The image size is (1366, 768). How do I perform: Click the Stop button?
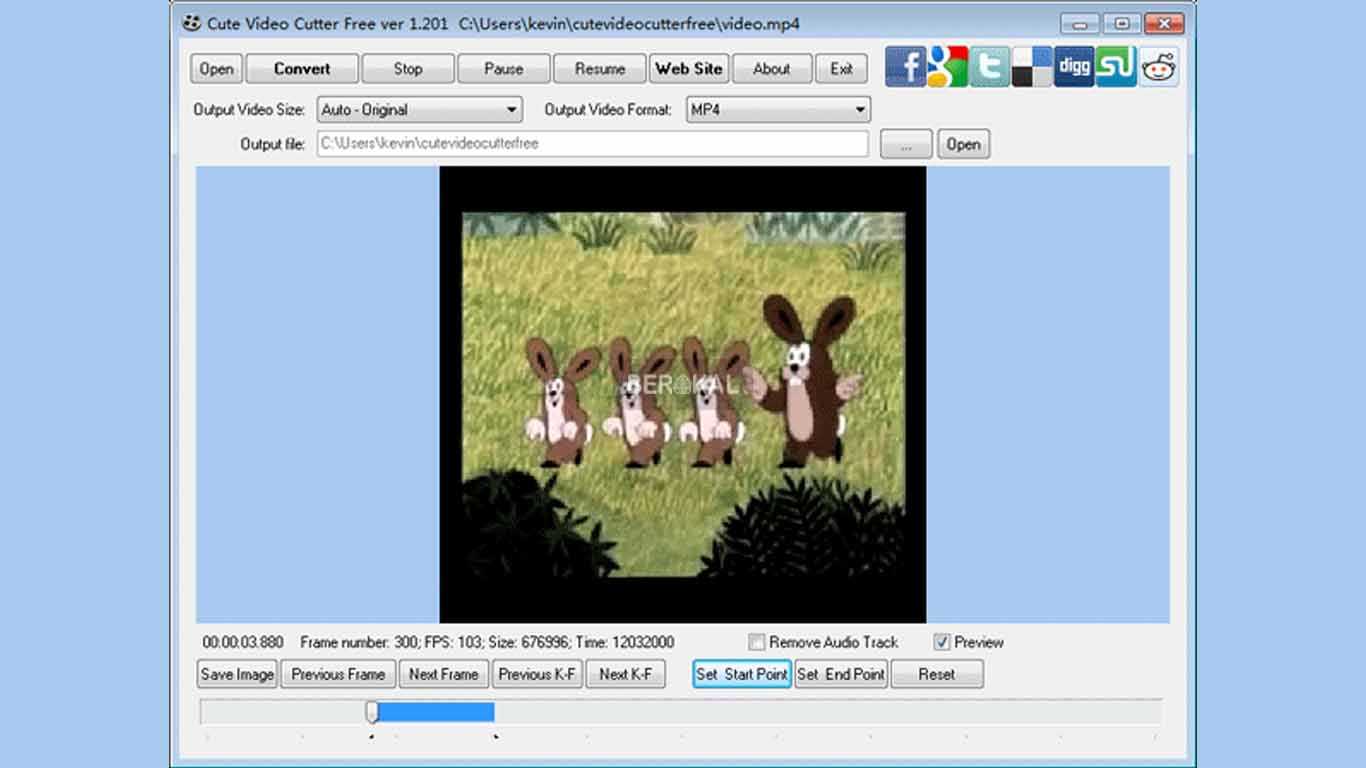point(408,69)
